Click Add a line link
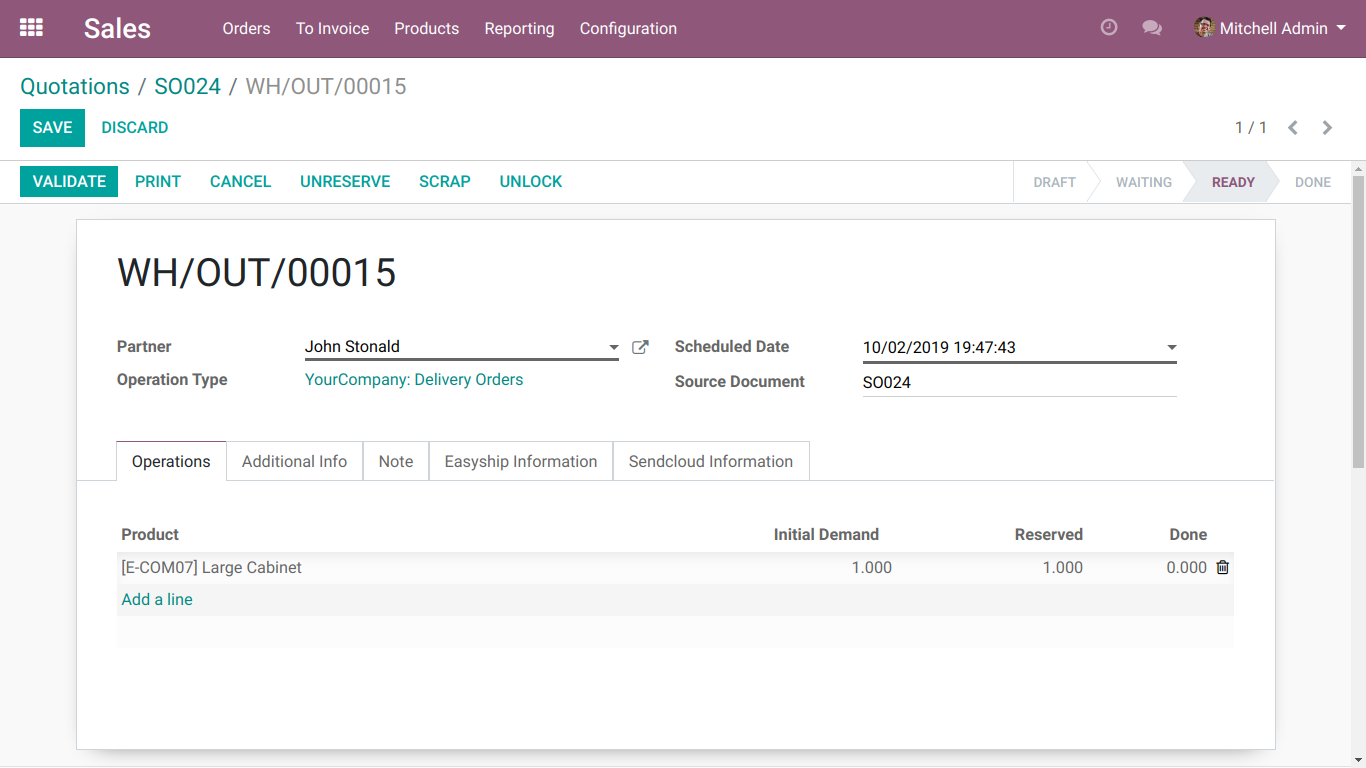This screenshot has width=1366, height=768. 157,599
